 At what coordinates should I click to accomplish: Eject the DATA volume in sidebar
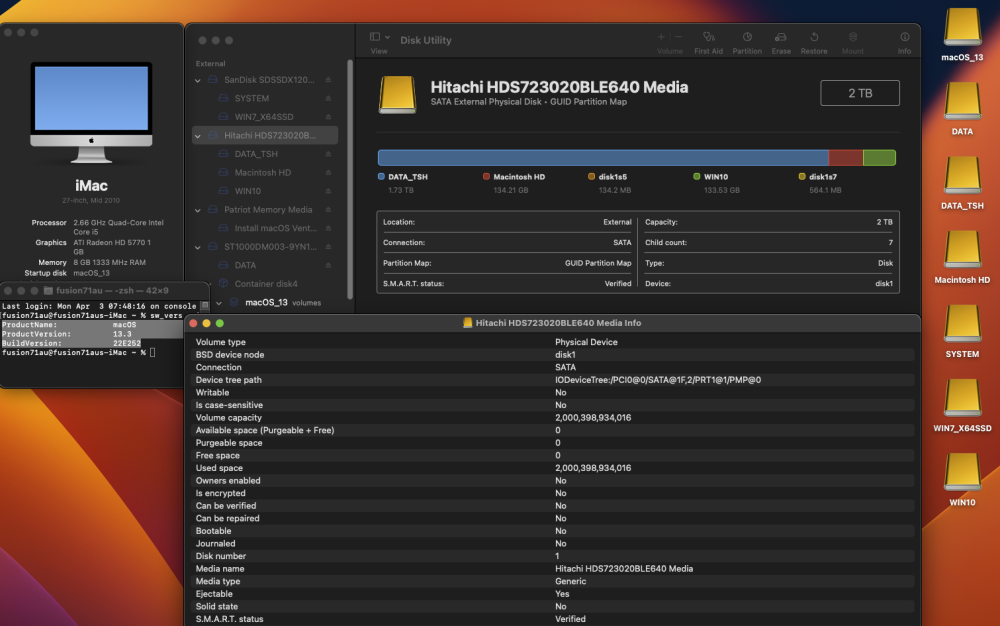(x=328, y=265)
